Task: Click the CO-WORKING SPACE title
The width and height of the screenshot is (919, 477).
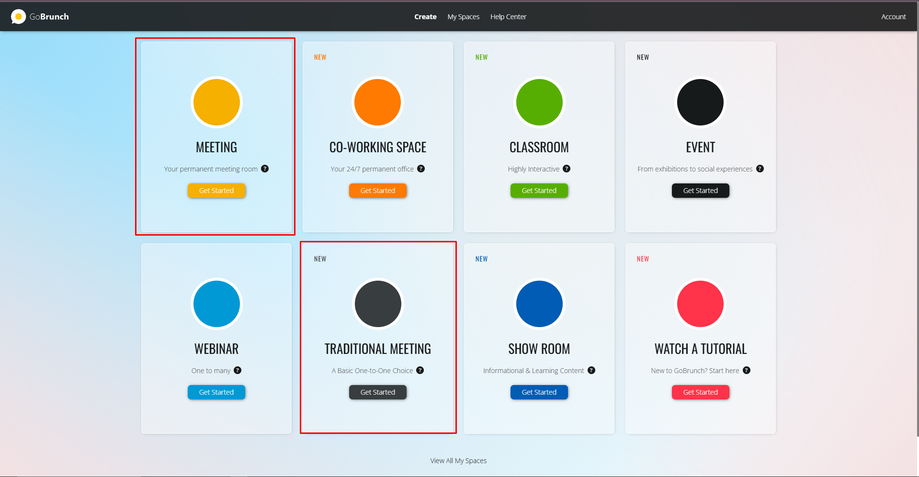Action: pos(377,147)
